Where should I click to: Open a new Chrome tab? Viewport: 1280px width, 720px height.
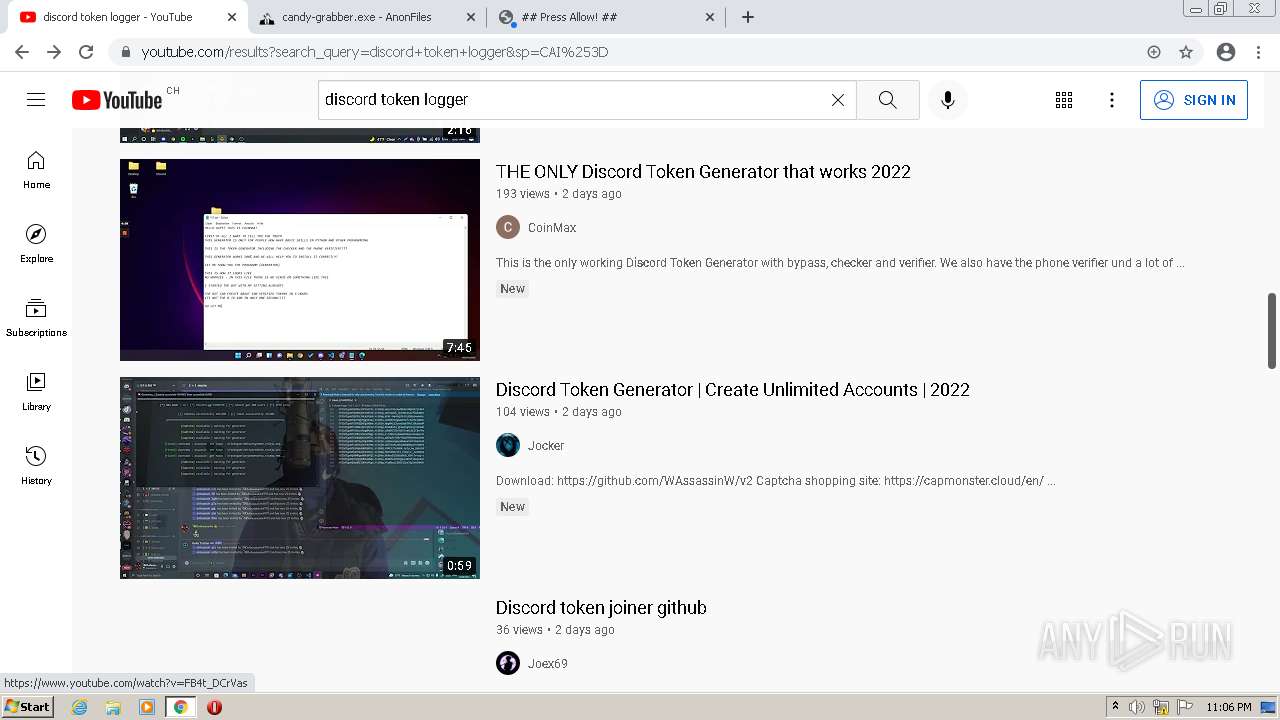pyautogui.click(x=748, y=17)
